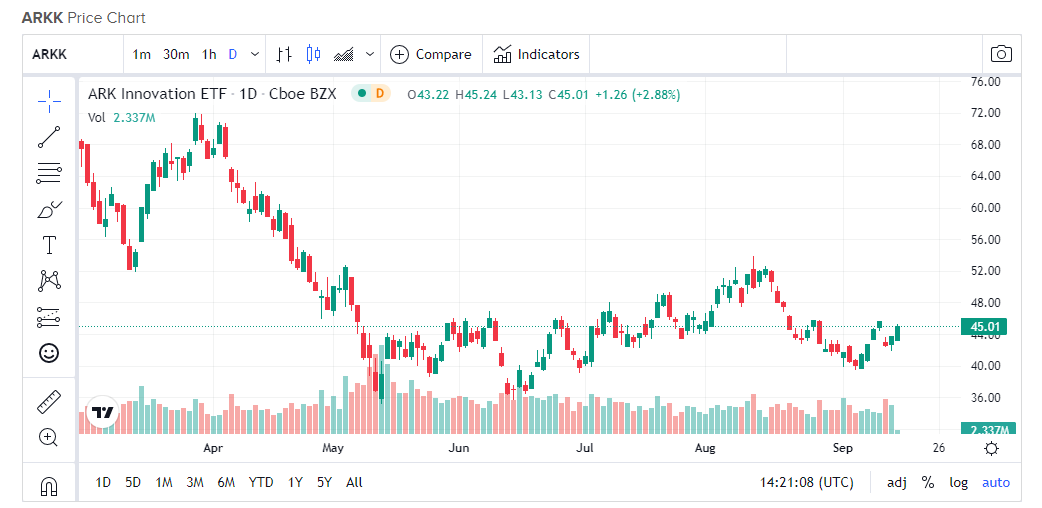This screenshot has height=508, width=1042.
Task: Click the ARKK Price Chart heading
Action: tap(83, 18)
